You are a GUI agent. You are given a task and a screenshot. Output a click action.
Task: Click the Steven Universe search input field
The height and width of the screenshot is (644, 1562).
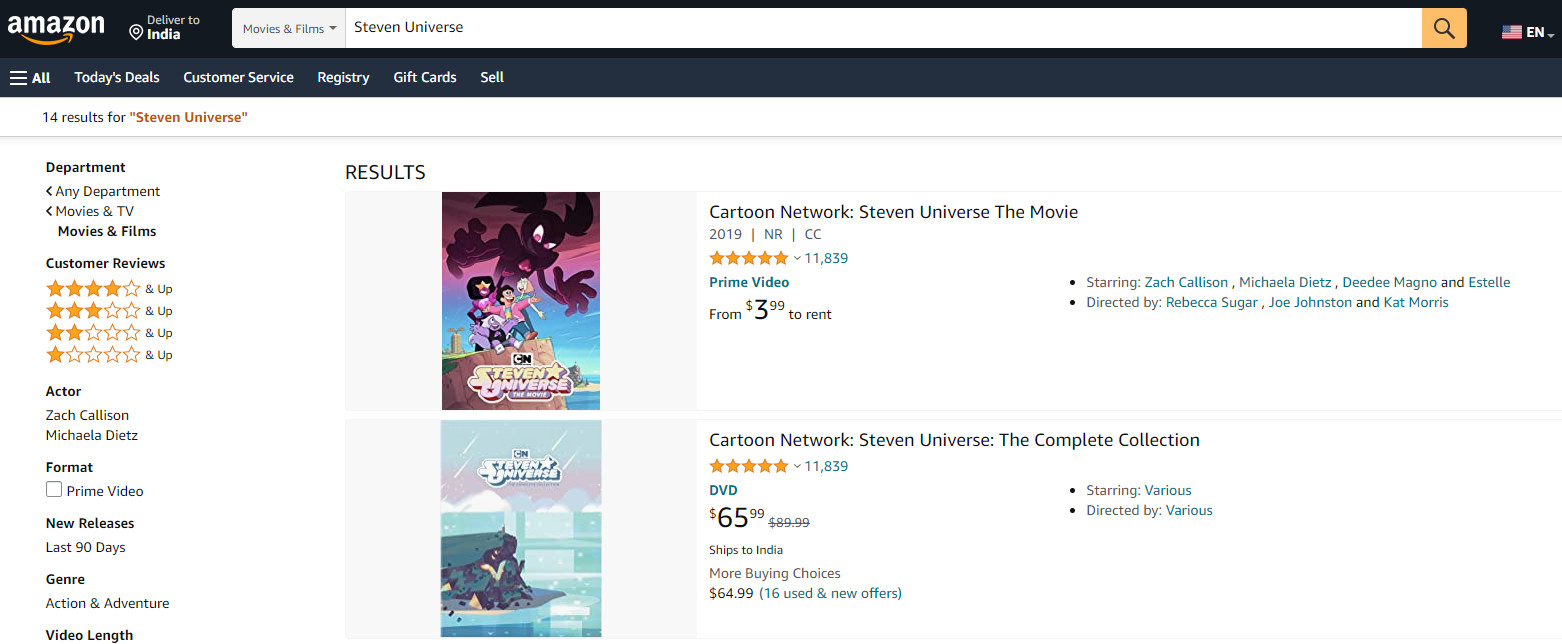click(880, 28)
